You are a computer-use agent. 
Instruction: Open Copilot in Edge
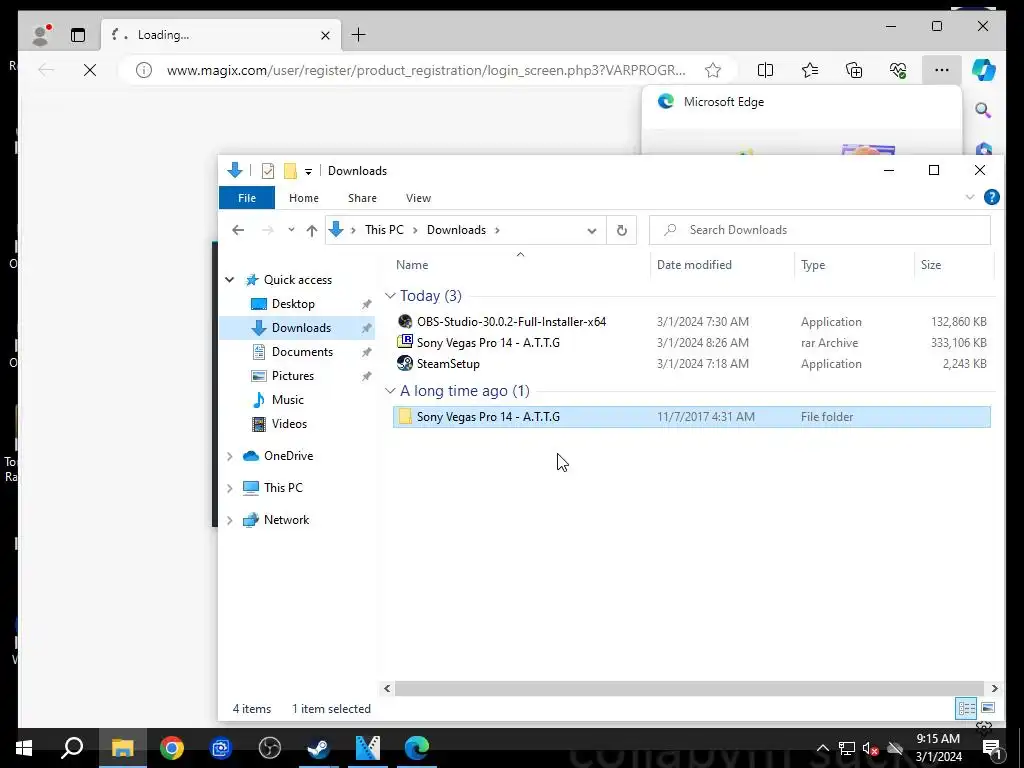984,70
